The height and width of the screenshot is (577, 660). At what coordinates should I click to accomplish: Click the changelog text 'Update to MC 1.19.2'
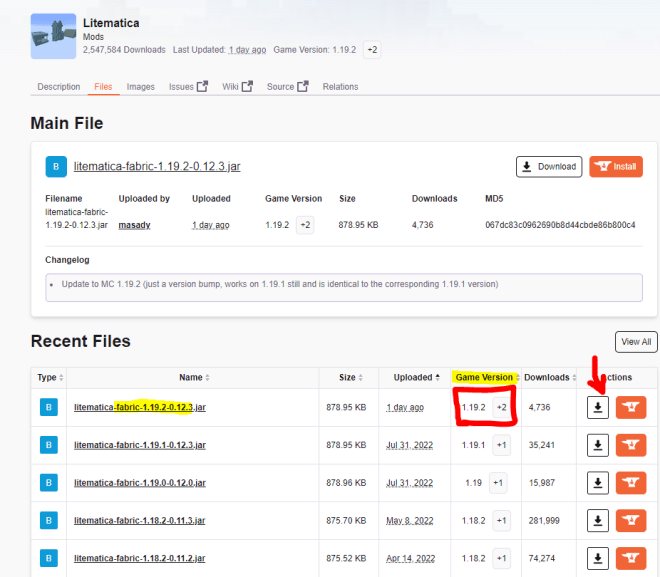click(101, 284)
